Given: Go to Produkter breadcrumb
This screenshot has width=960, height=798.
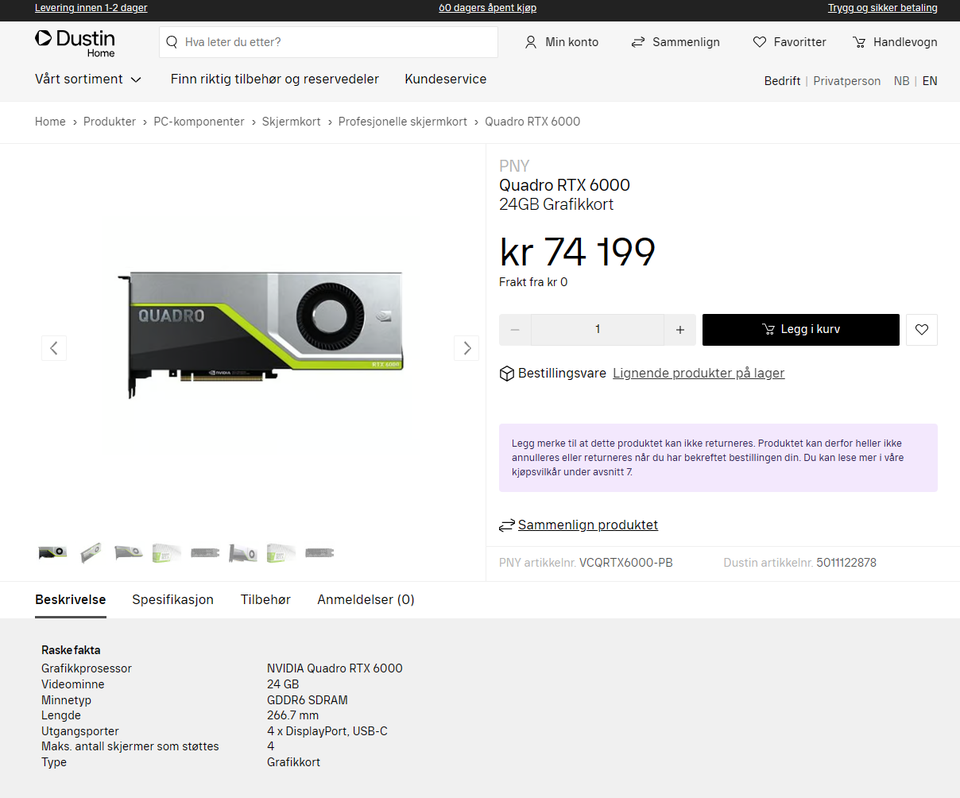Looking at the screenshot, I should [x=110, y=121].
